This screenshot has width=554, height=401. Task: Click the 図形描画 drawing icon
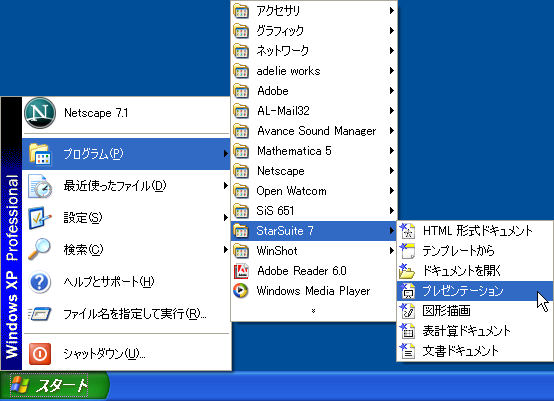click(407, 311)
